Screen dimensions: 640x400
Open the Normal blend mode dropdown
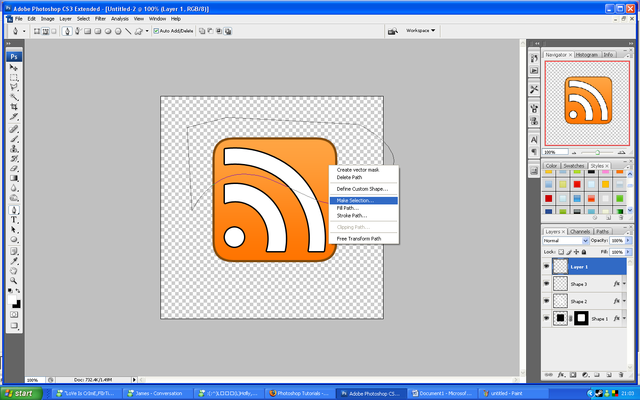coord(566,241)
